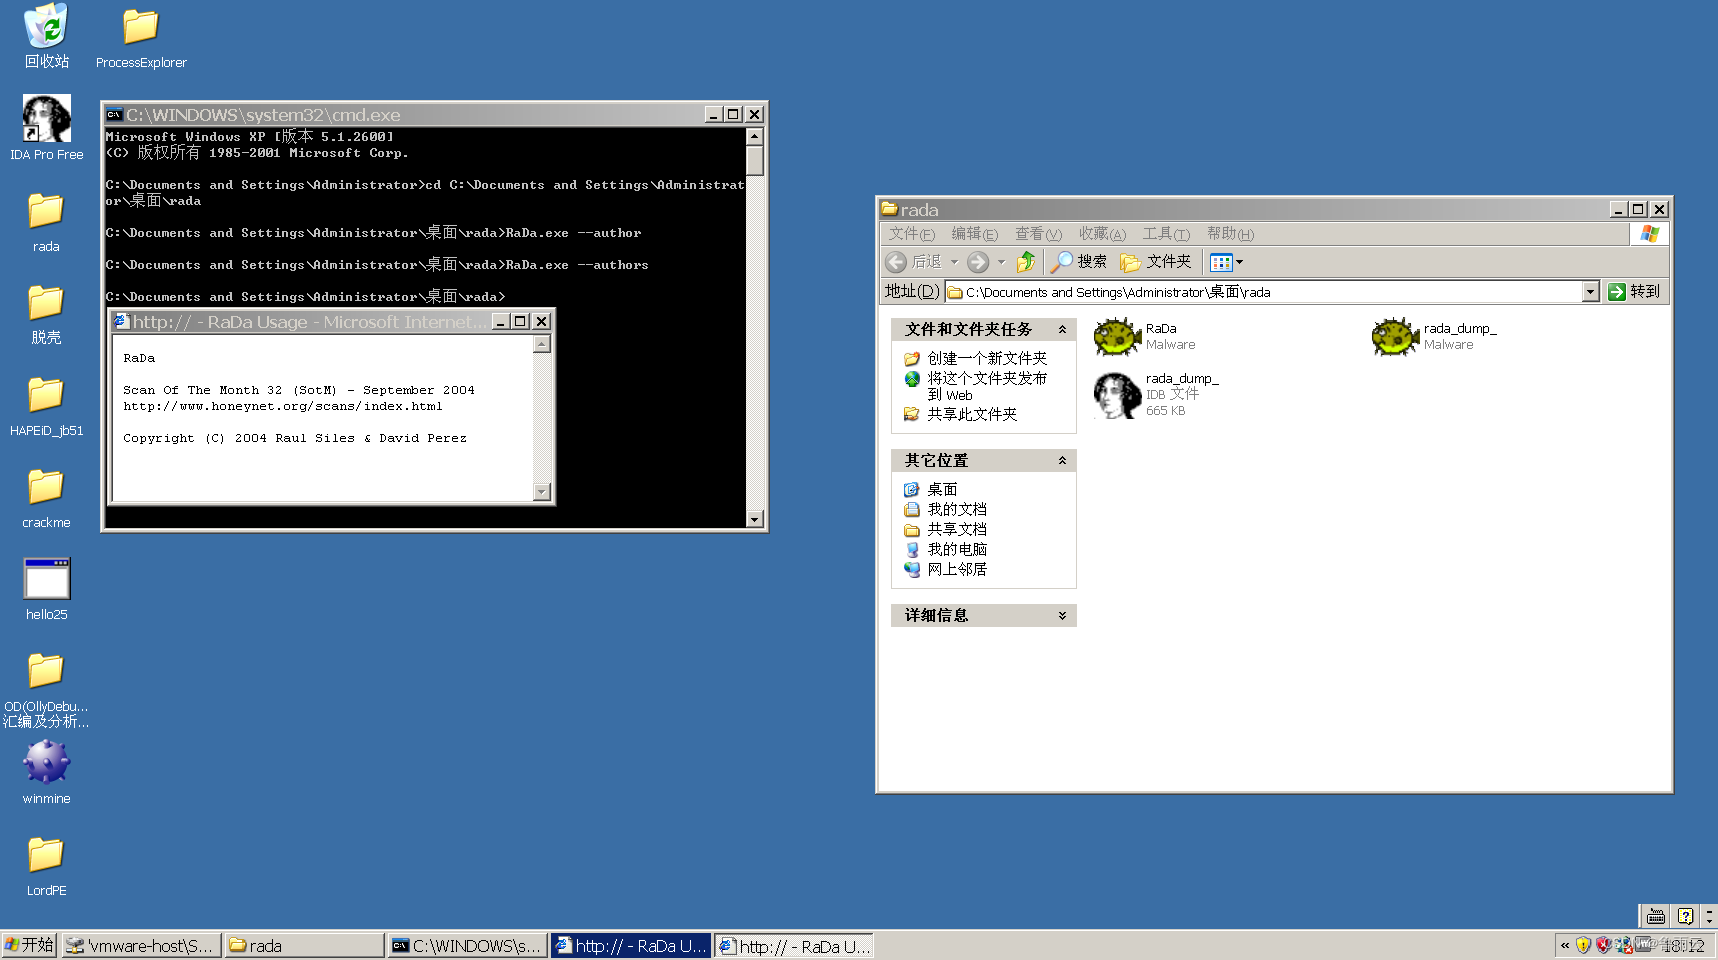
Task: Click 将这个文件夹发布到 Web link
Action: pyautogui.click(x=986, y=386)
